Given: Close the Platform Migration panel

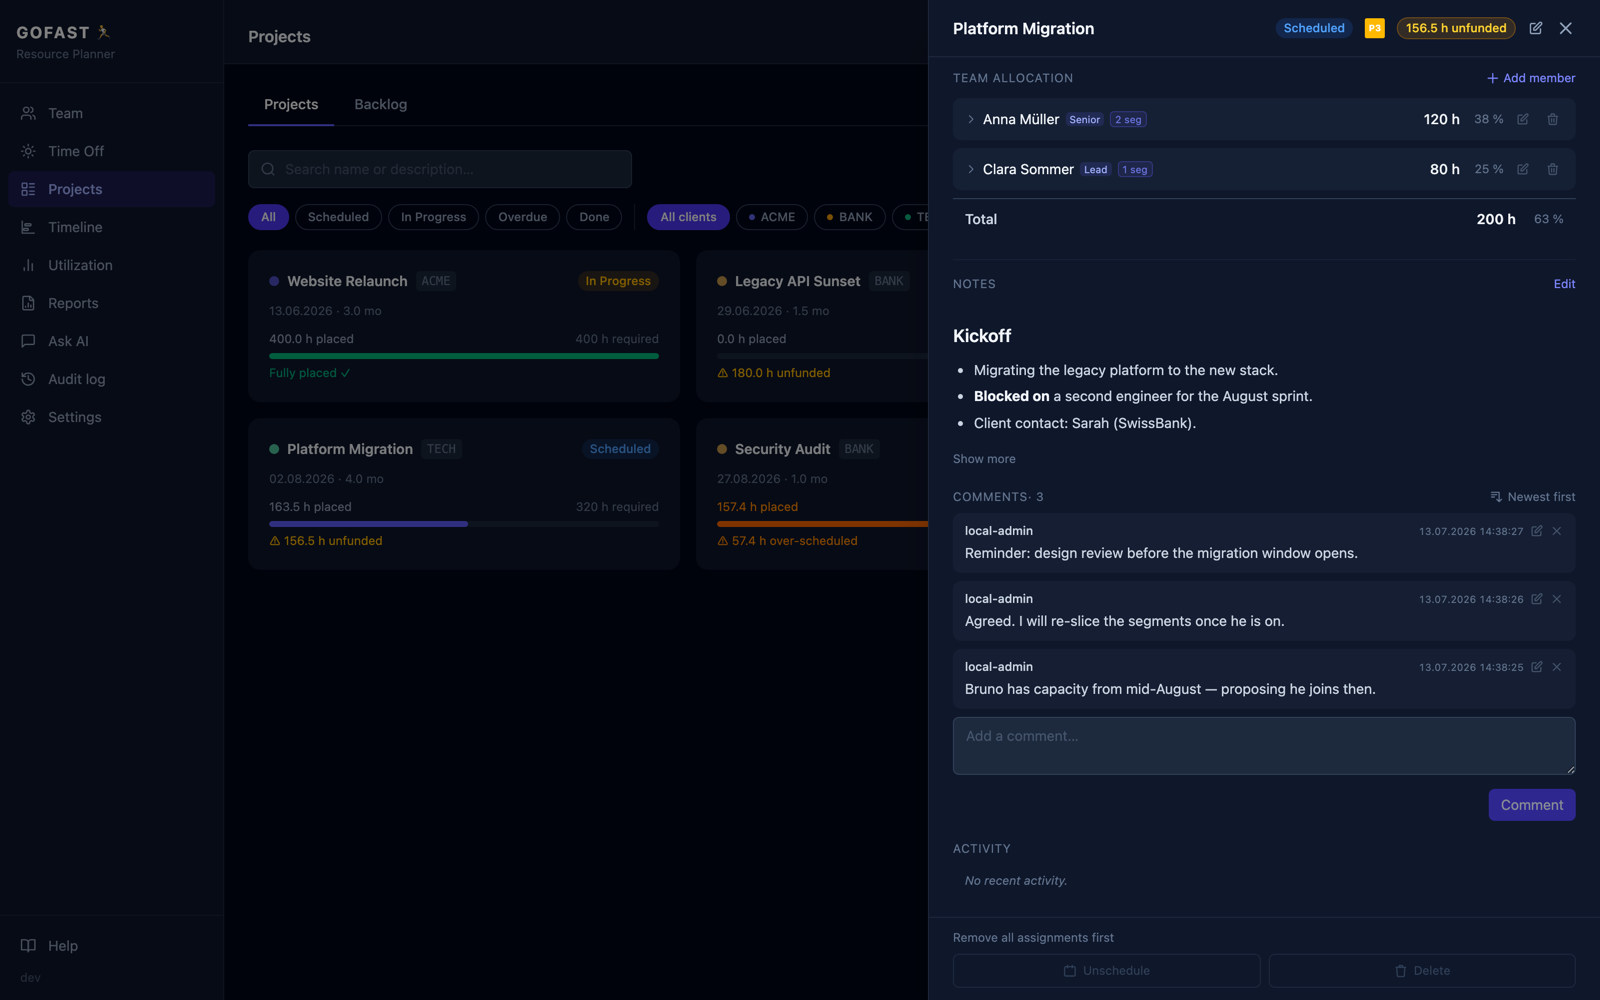Looking at the screenshot, I should 1565,28.
